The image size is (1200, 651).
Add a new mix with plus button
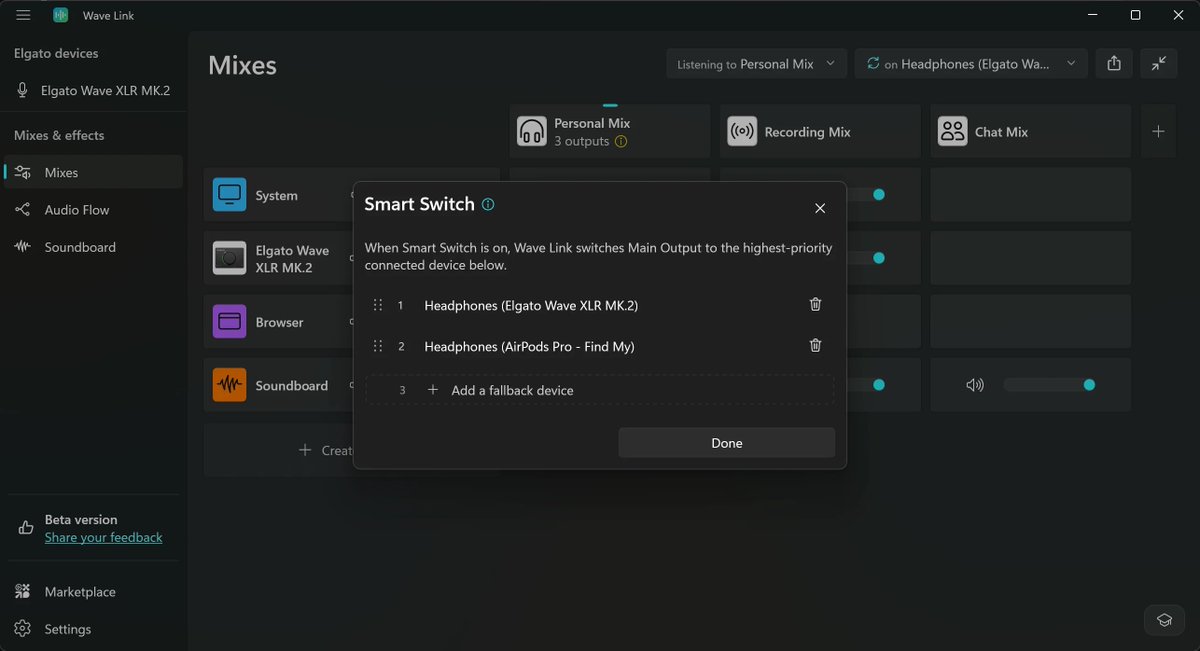[1158, 131]
